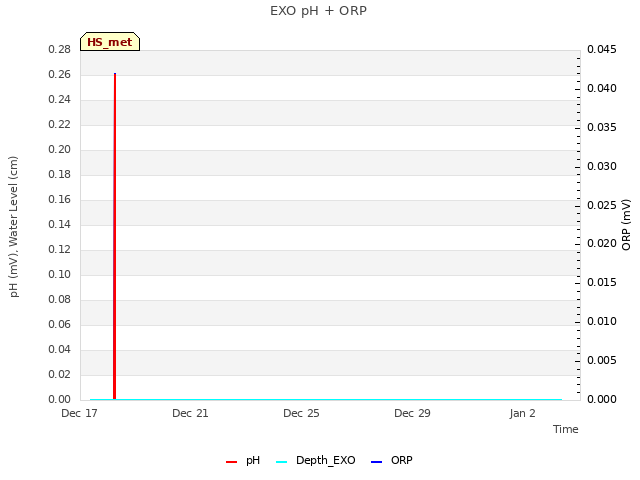640x480 pixels.
Task: Select the pH legend label
Action: tap(253, 460)
